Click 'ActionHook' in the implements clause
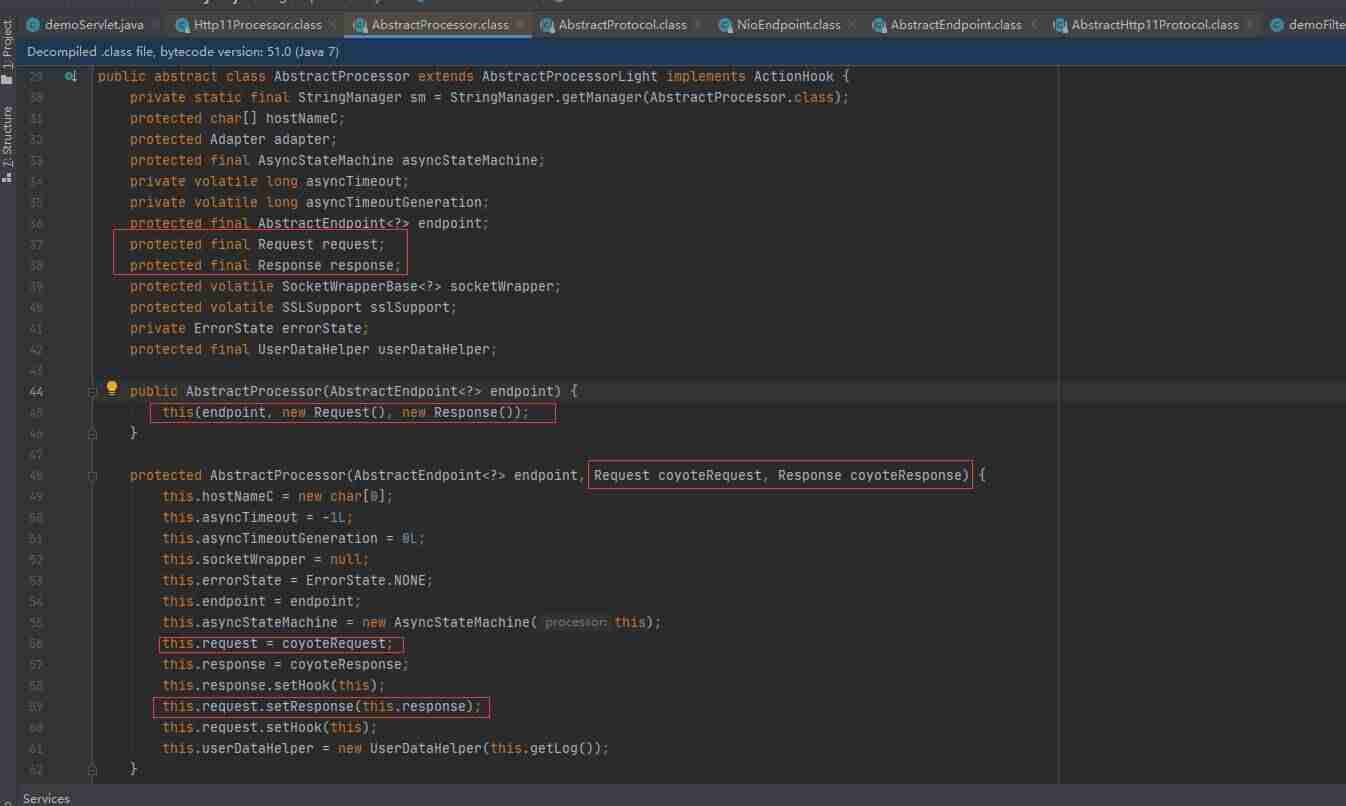 click(794, 76)
